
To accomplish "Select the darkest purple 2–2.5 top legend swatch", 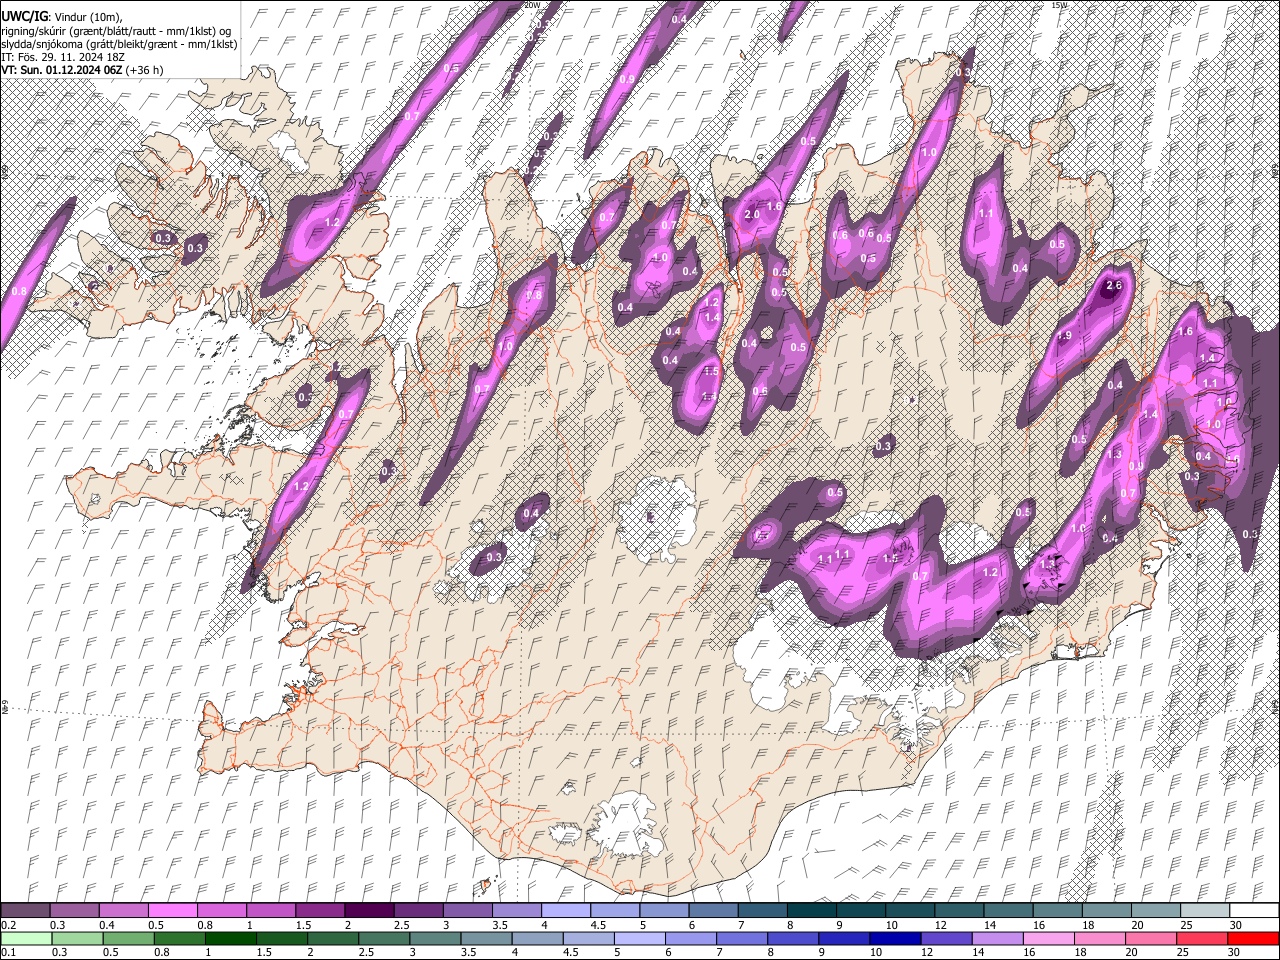I will (369, 911).
